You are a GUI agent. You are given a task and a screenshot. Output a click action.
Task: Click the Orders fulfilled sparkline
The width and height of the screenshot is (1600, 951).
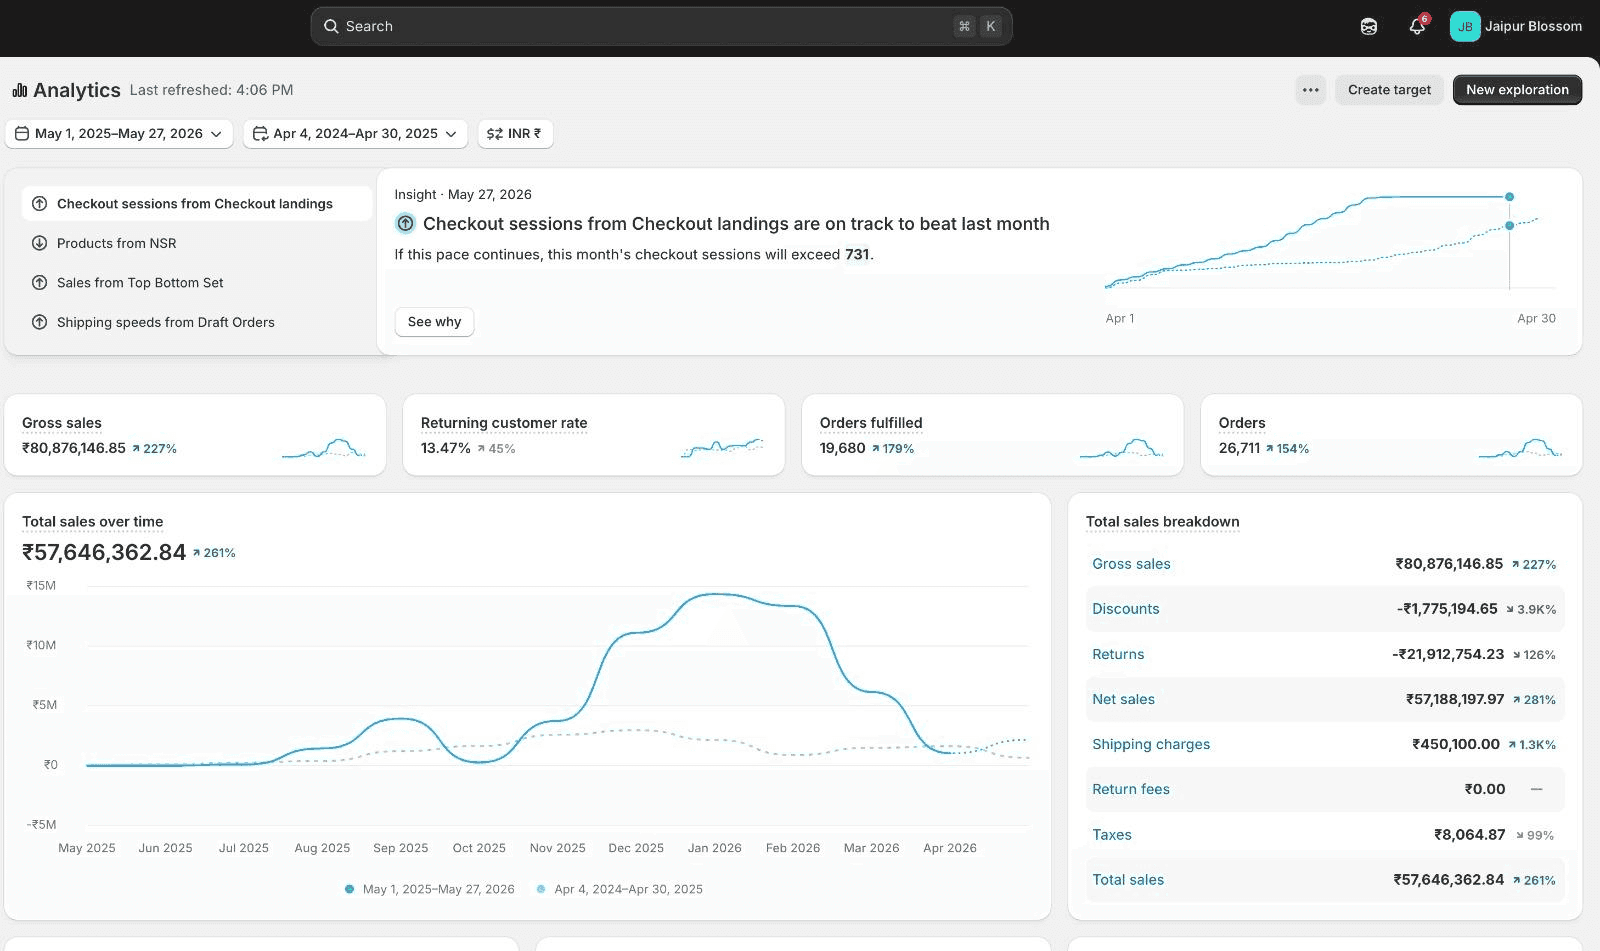pos(1121,448)
